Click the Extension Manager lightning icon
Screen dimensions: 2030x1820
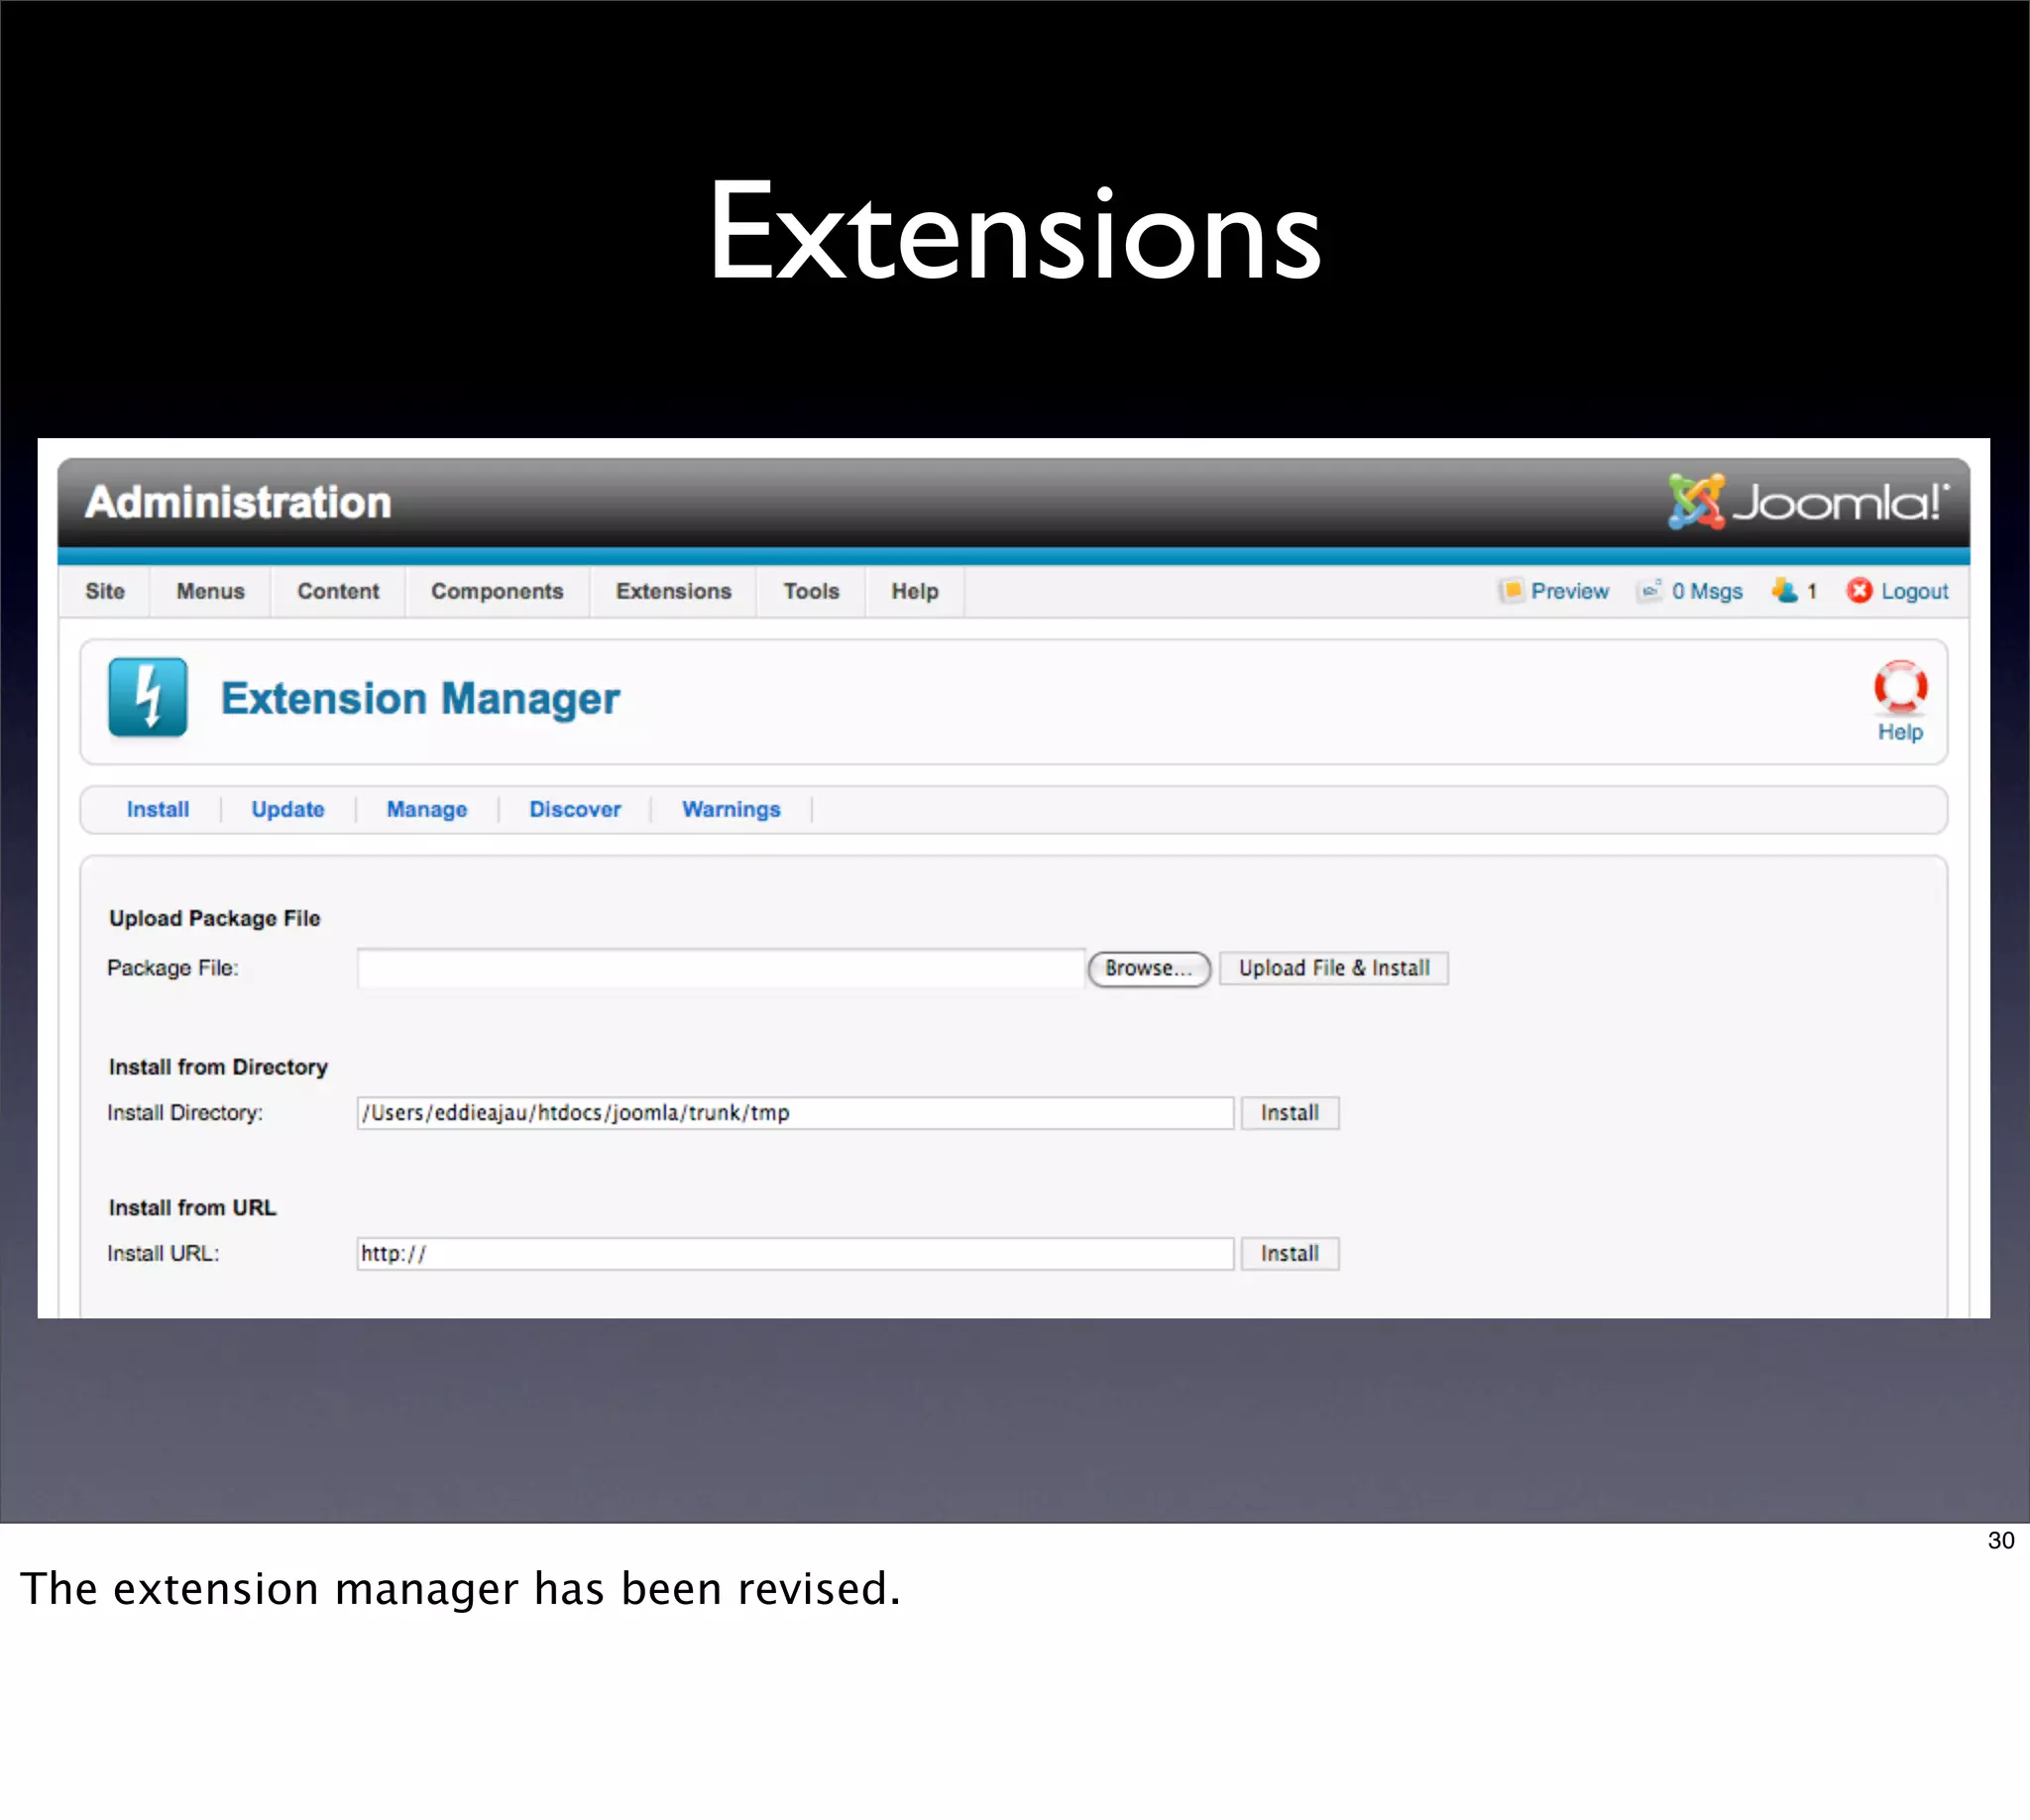point(148,697)
